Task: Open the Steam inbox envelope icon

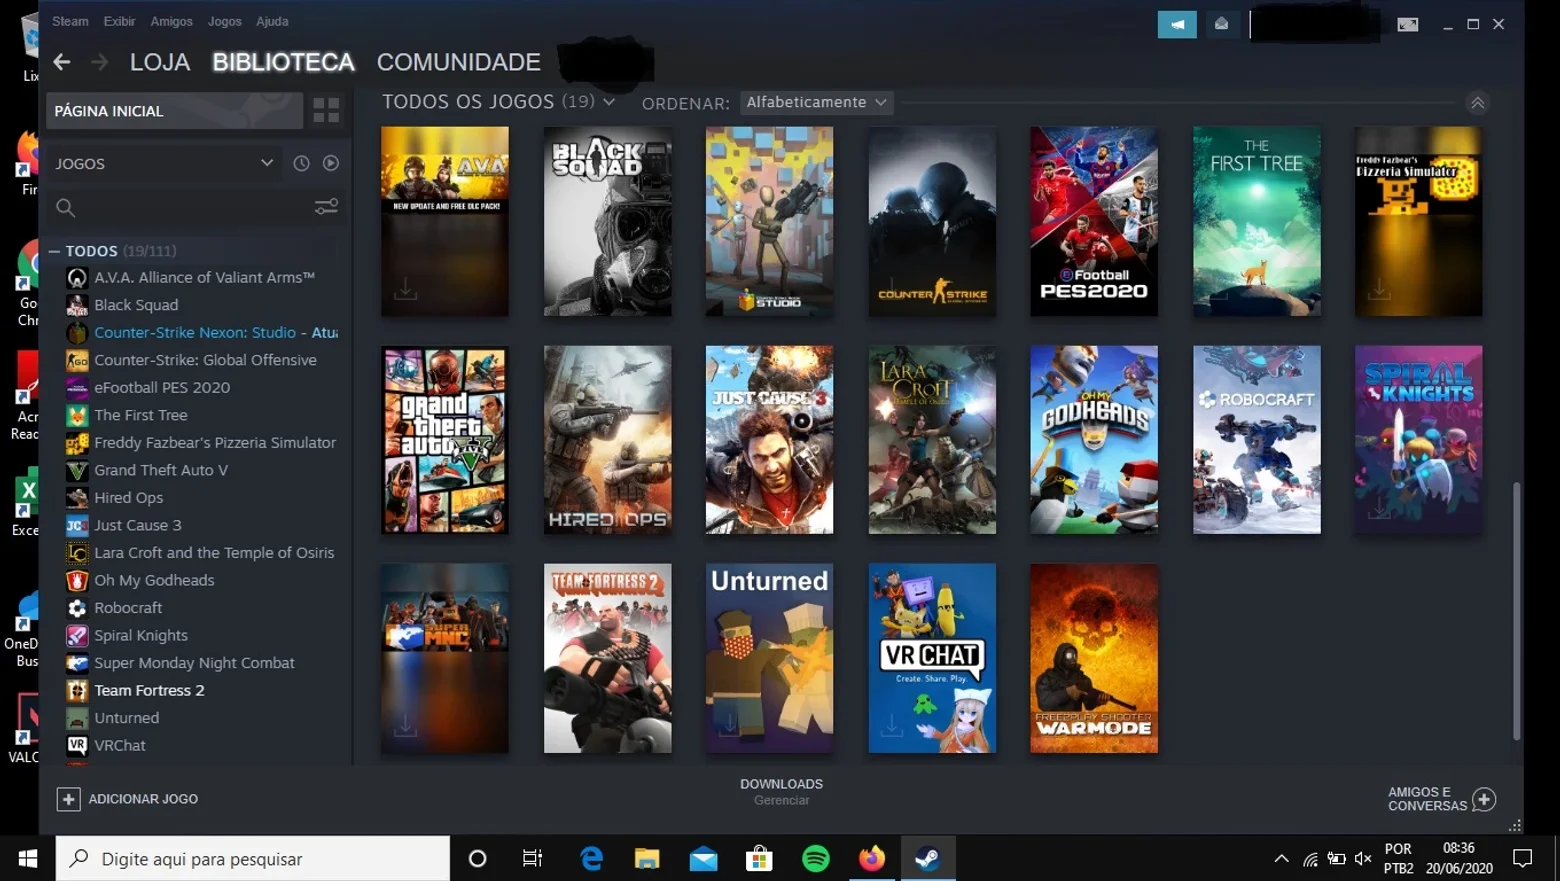Action: coord(1221,24)
